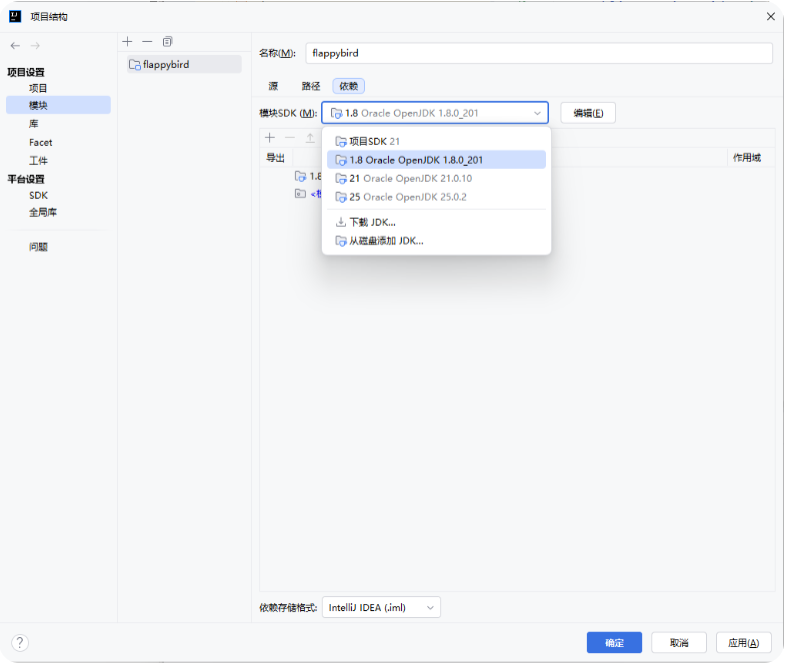
Task: Remove selected module with minus icon
Action: 147,41
